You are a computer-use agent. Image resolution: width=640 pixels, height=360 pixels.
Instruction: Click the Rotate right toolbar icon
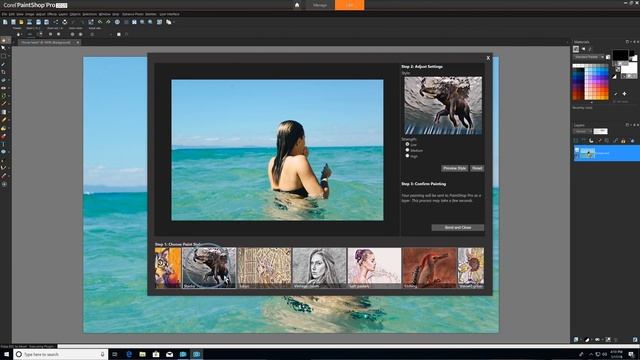(x=108, y=22)
